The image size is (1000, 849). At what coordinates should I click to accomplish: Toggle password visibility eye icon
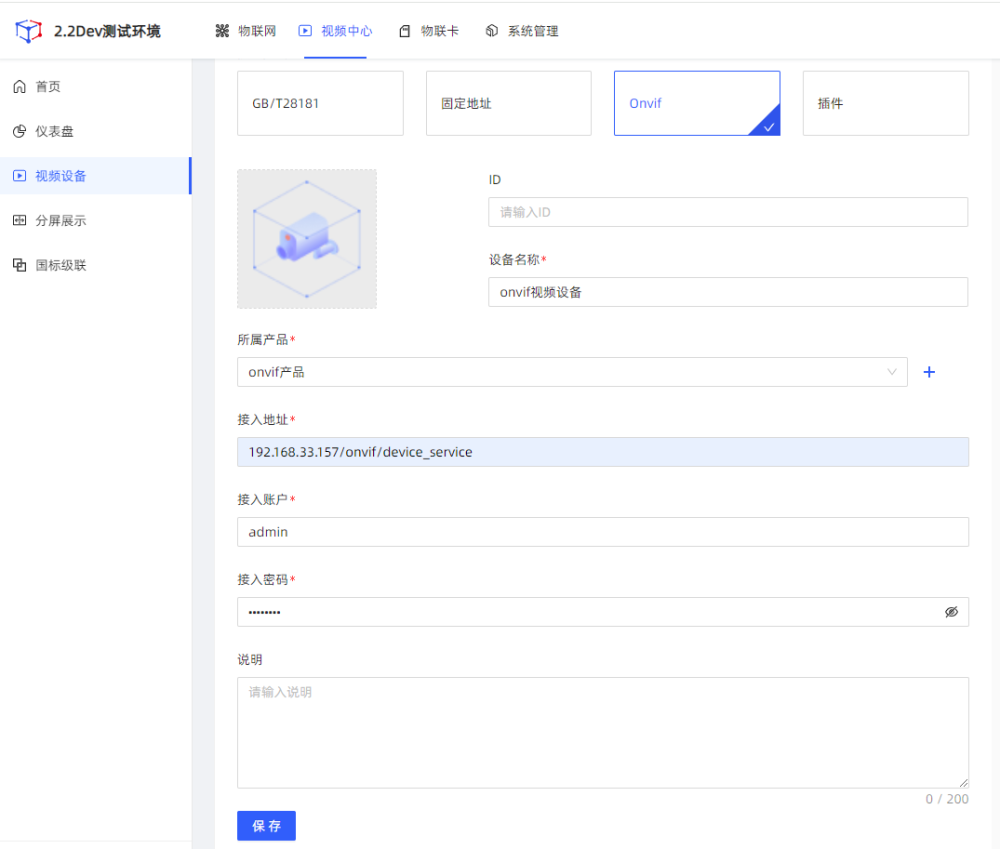pos(951,612)
